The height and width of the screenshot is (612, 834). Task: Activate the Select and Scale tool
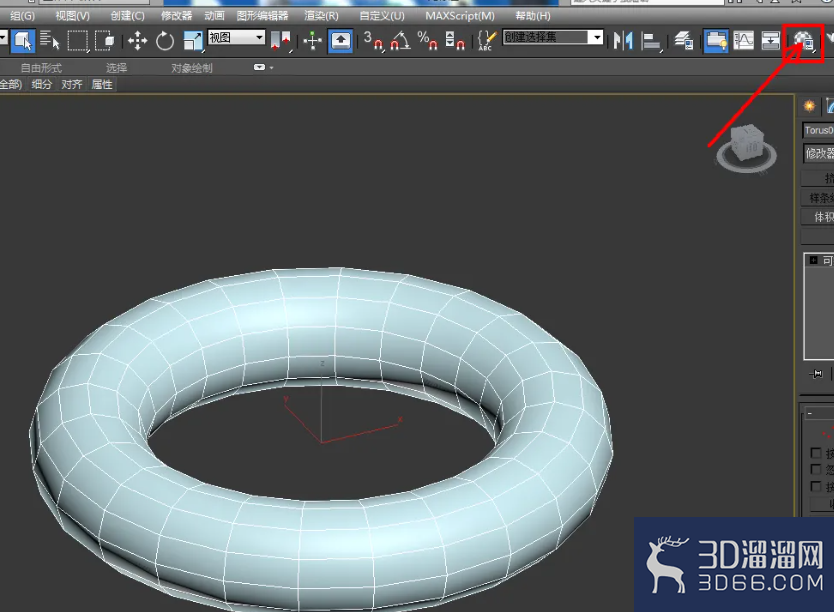tap(192, 41)
